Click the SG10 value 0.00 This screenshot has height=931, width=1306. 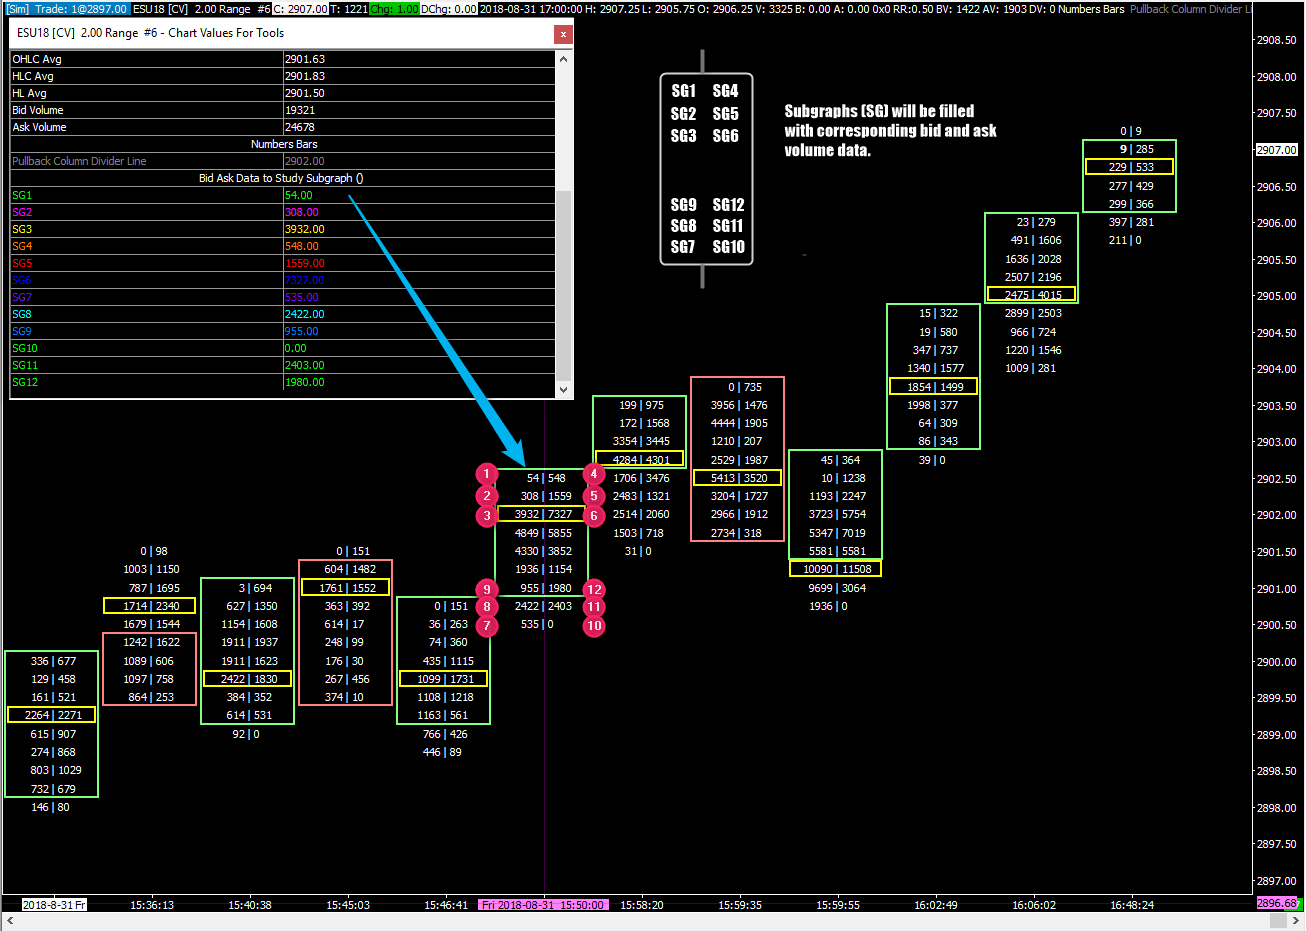296,348
